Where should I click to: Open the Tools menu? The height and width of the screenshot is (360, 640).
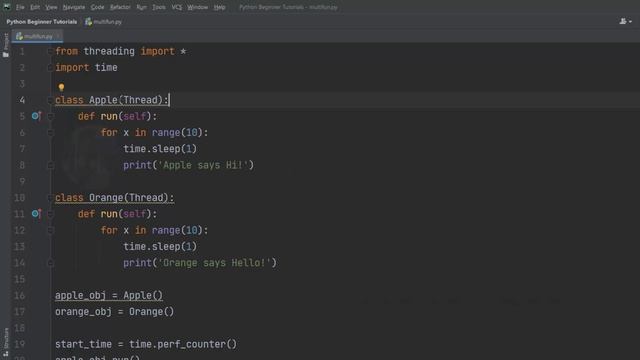[x=159, y=7]
